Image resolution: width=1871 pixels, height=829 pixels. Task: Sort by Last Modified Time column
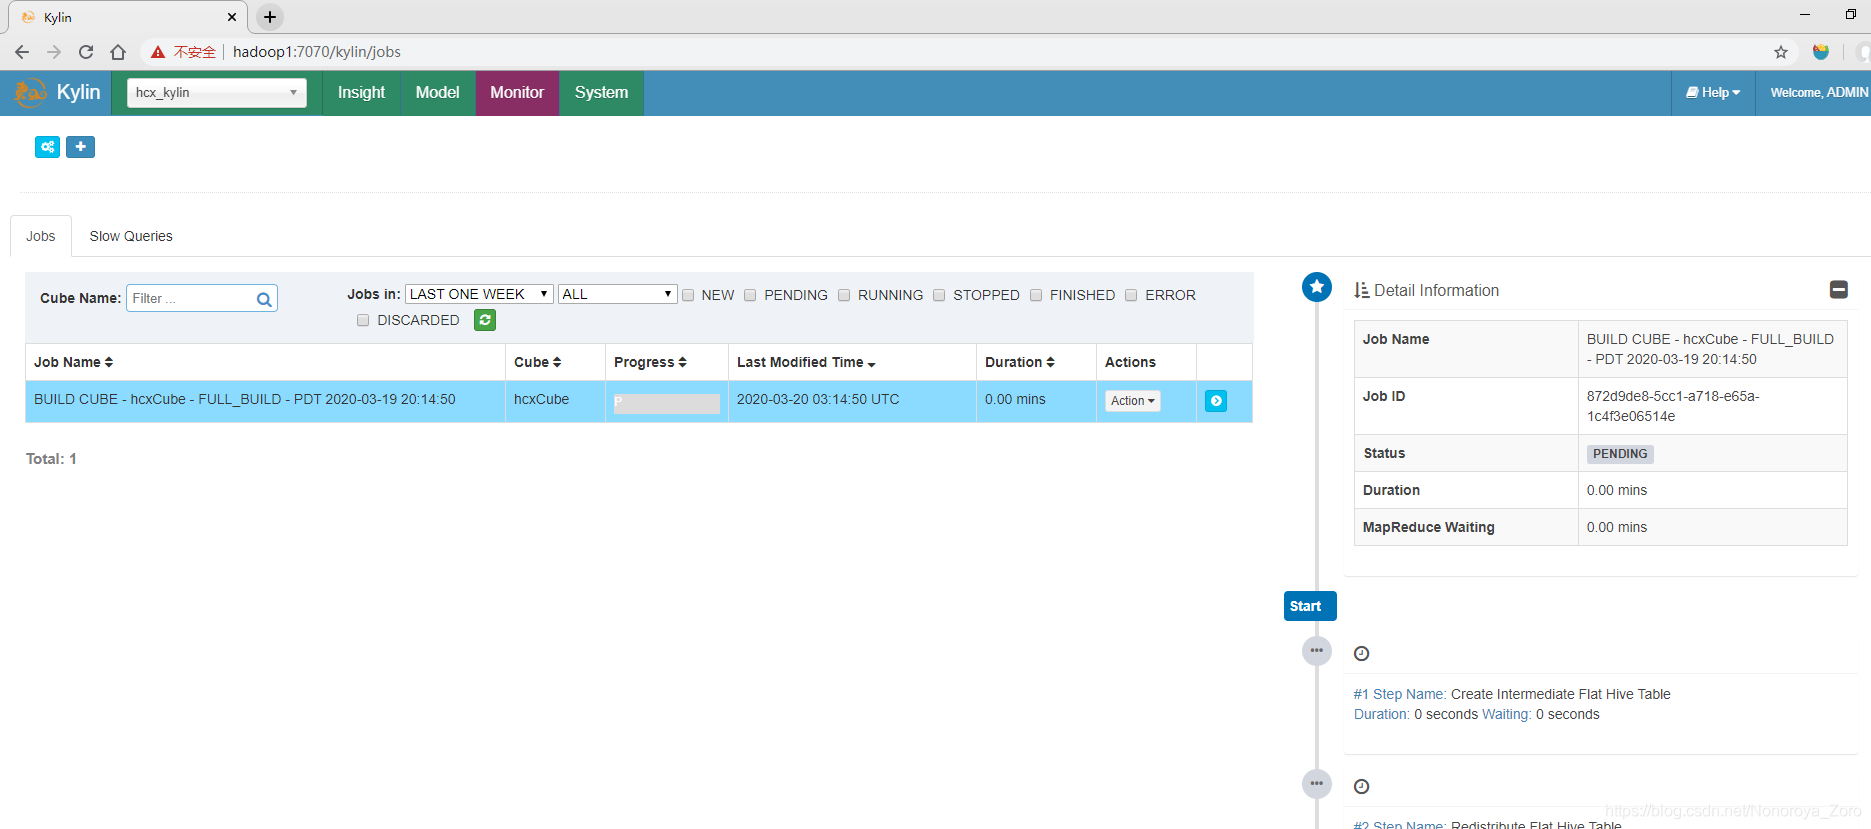(806, 362)
